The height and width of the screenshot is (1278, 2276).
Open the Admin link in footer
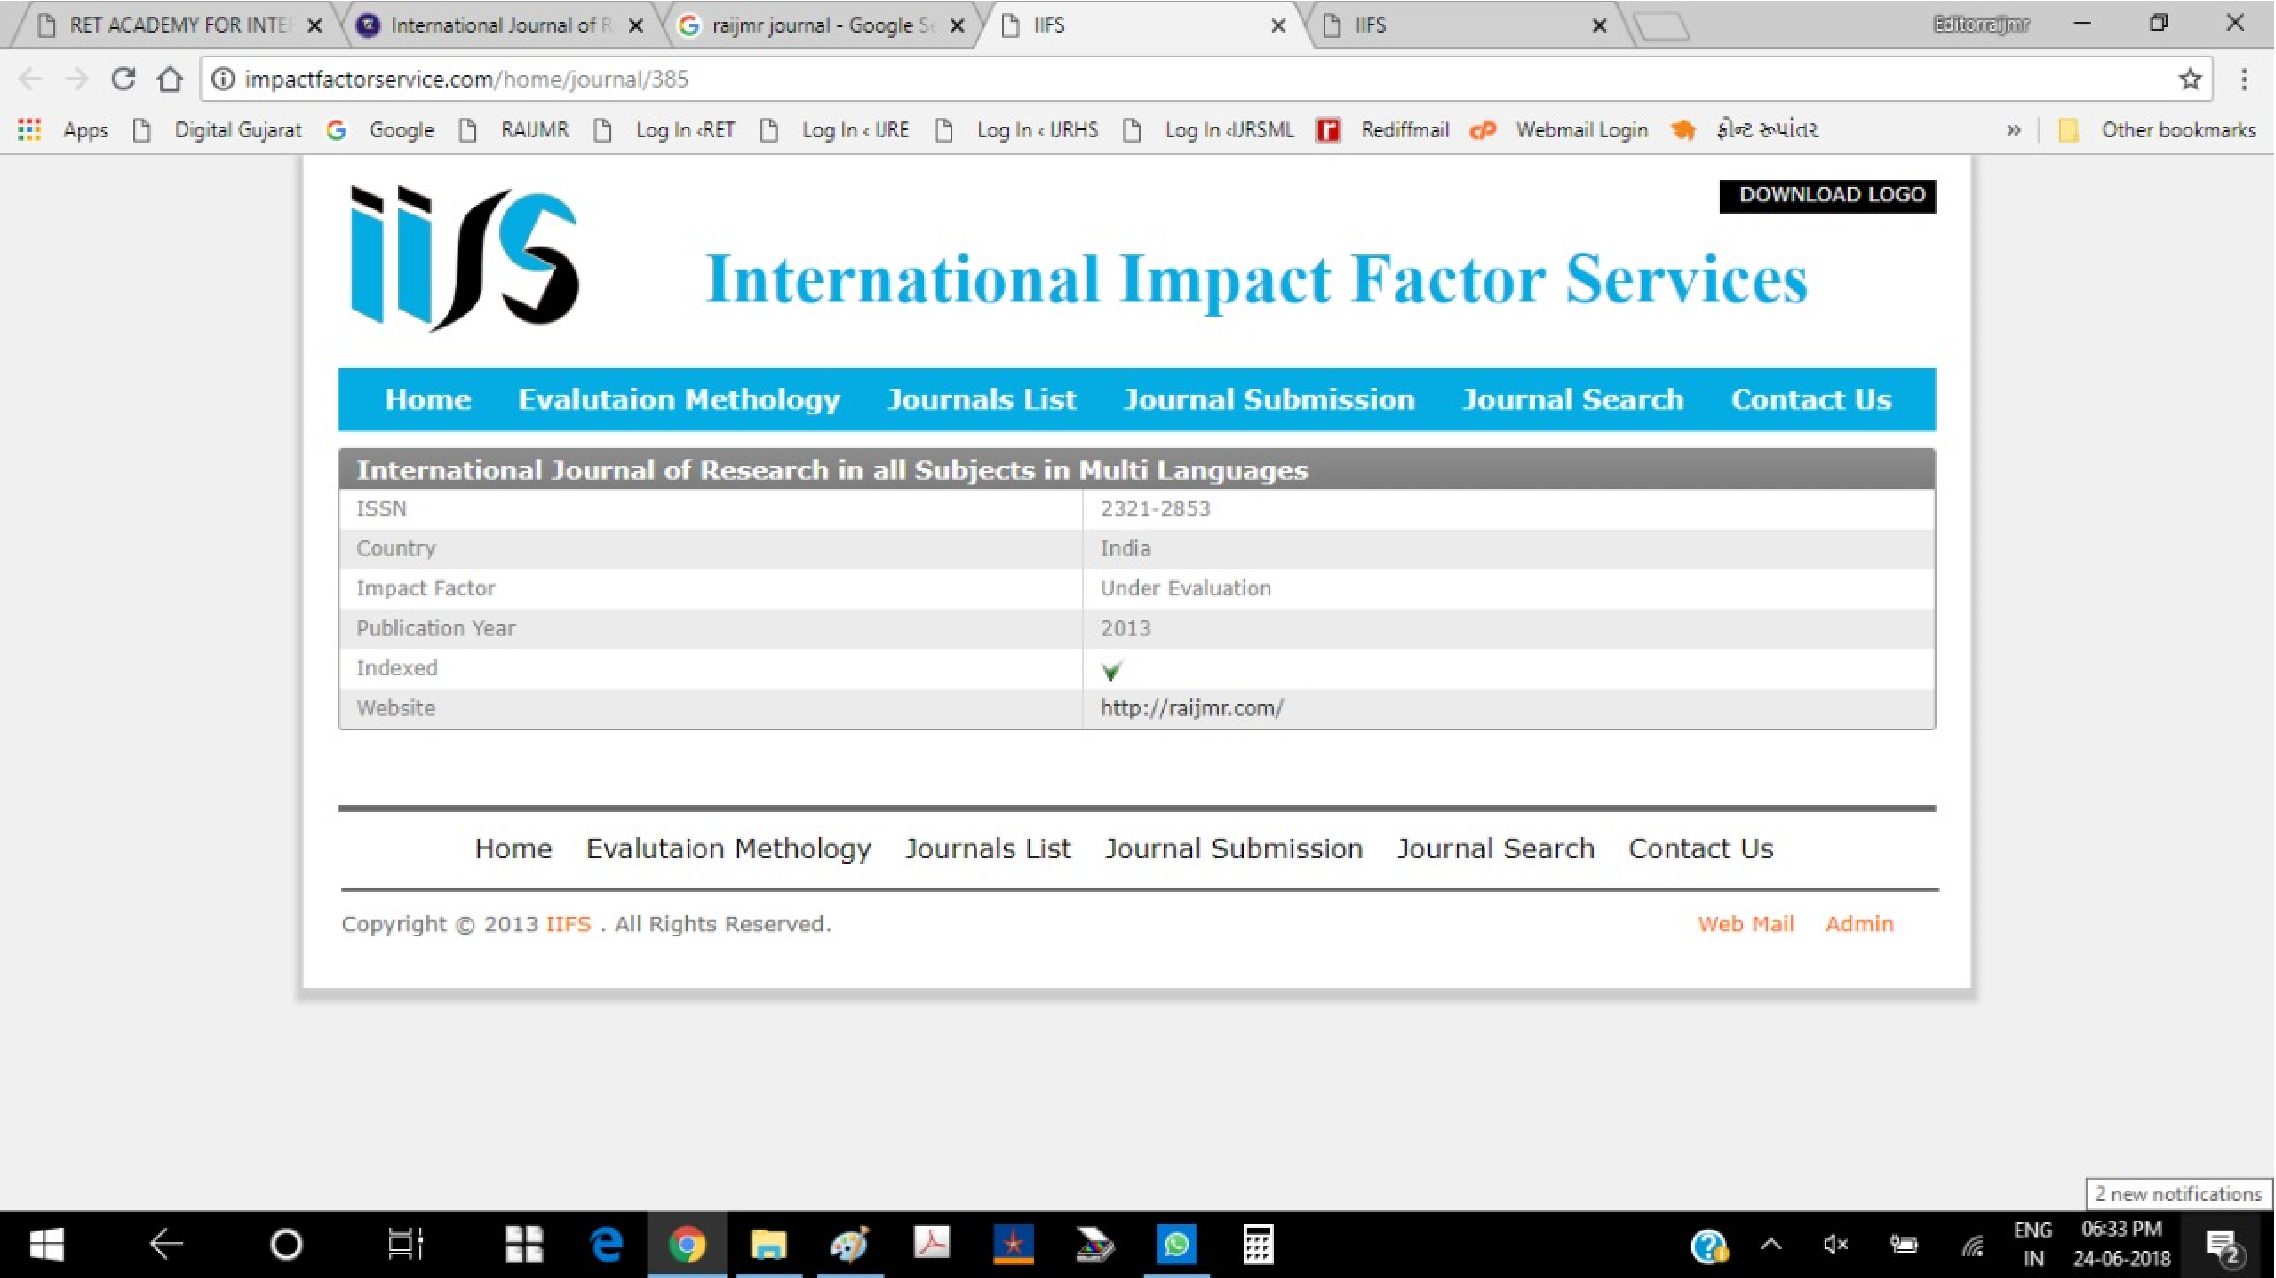[x=1859, y=924]
